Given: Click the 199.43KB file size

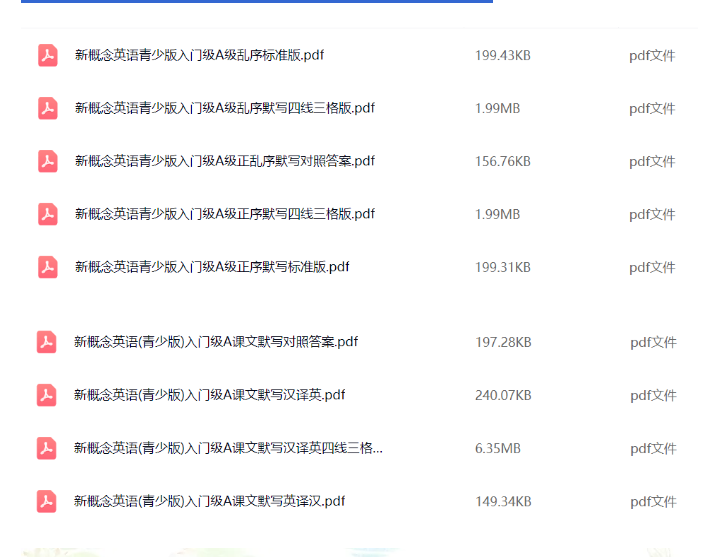Looking at the screenshot, I should coord(503,56).
